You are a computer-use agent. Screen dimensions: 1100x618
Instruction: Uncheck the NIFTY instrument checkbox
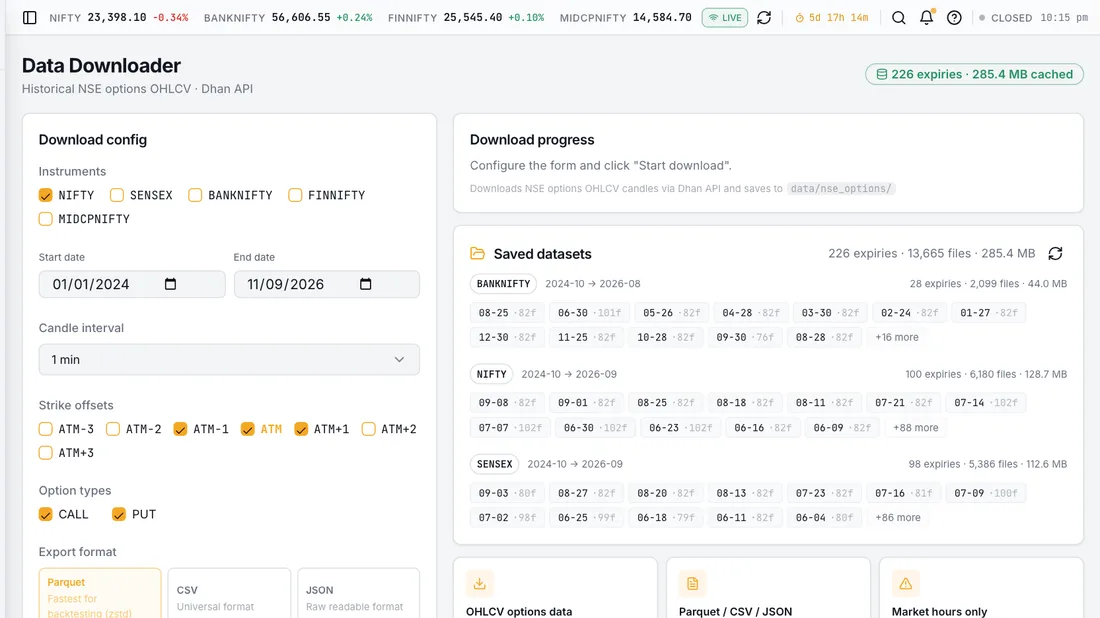click(46, 195)
